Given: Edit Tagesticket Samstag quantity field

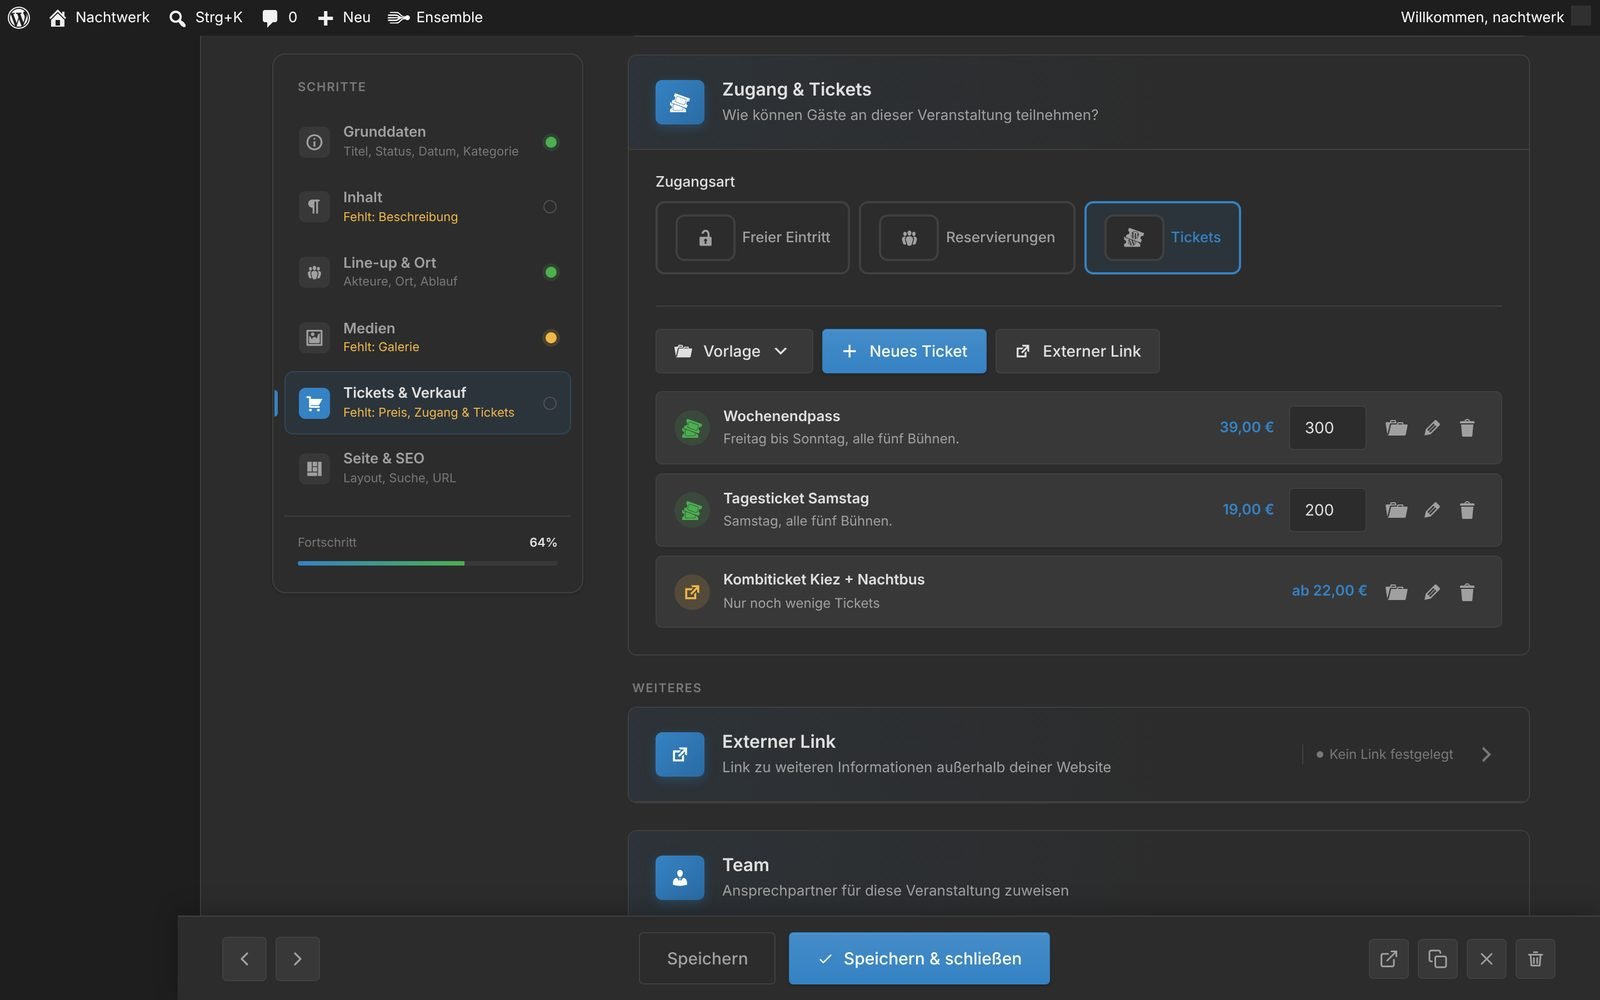Looking at the screenshot, I should point(1327,510).
